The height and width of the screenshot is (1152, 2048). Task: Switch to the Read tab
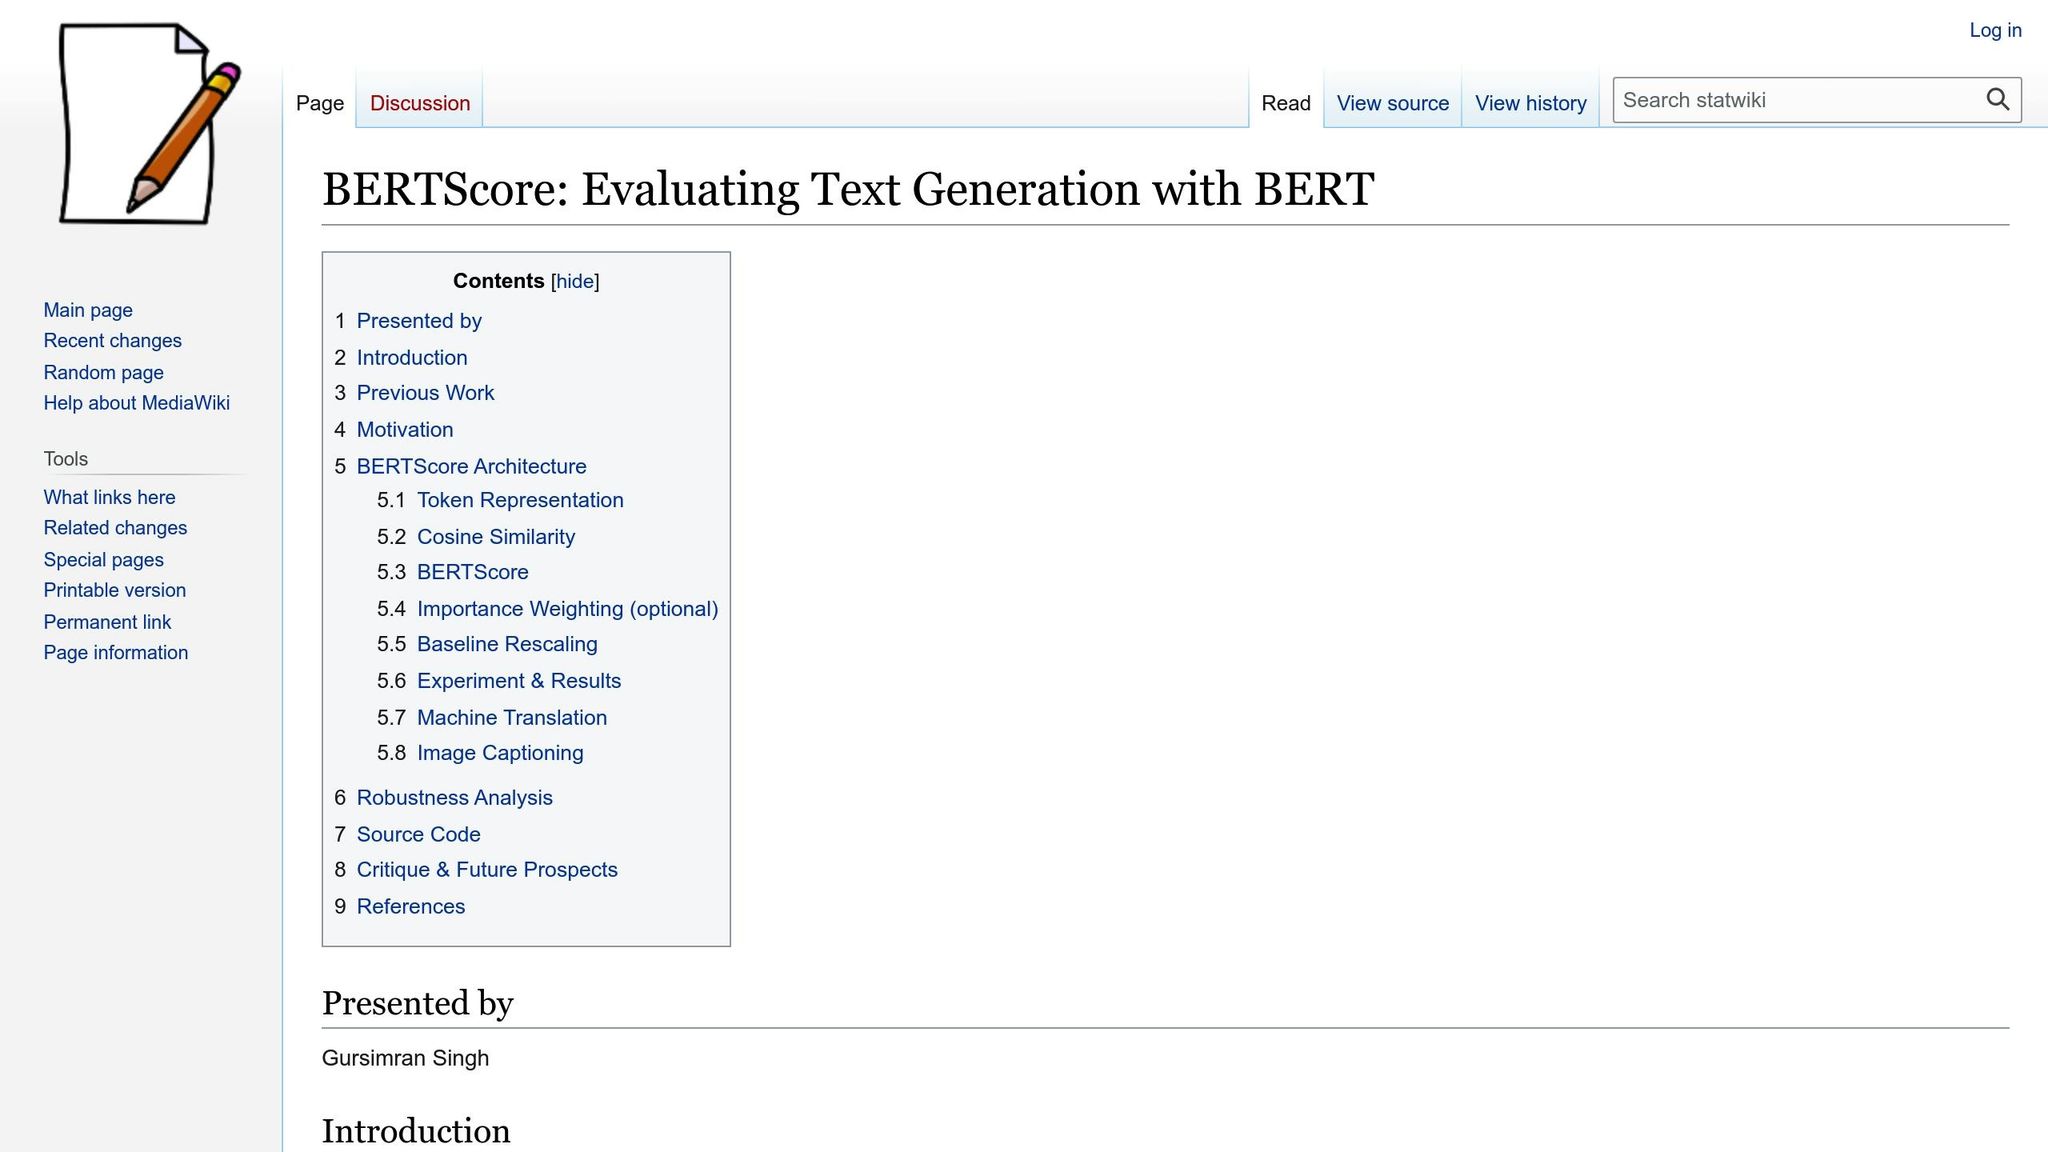[1286, 103]
